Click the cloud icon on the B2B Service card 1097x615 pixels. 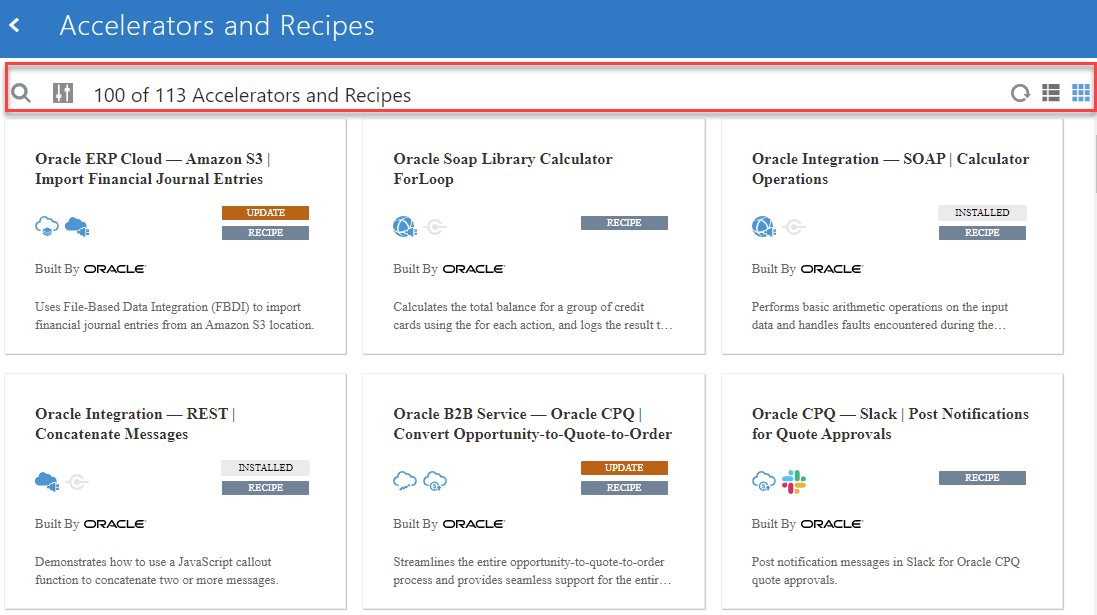405,481
